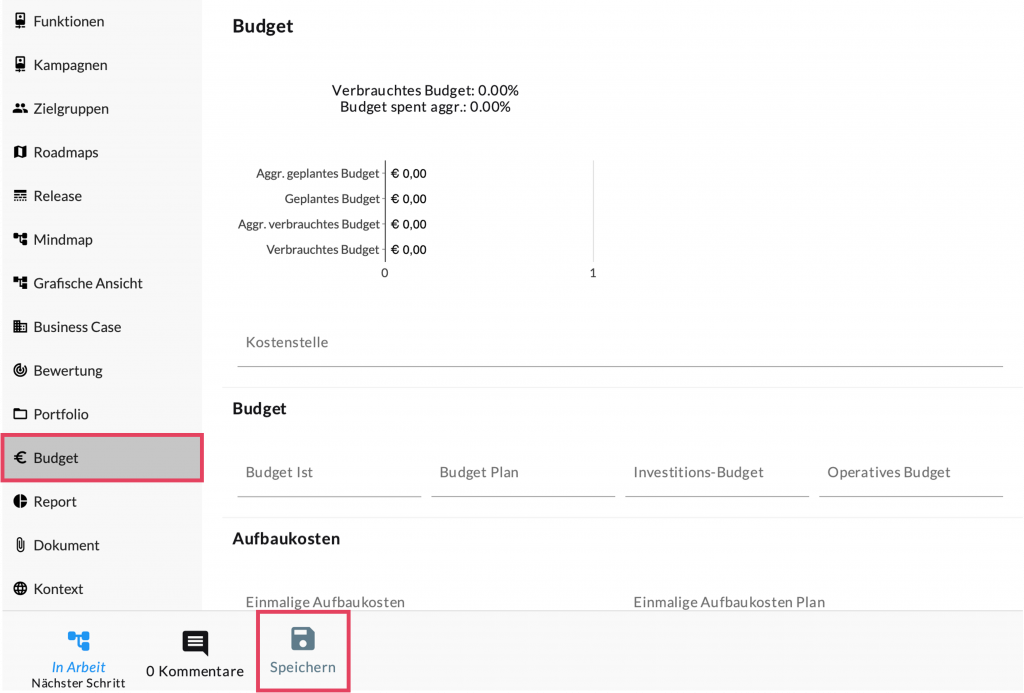Click the Speichern floppy disk icon

(x=302, y=640)
